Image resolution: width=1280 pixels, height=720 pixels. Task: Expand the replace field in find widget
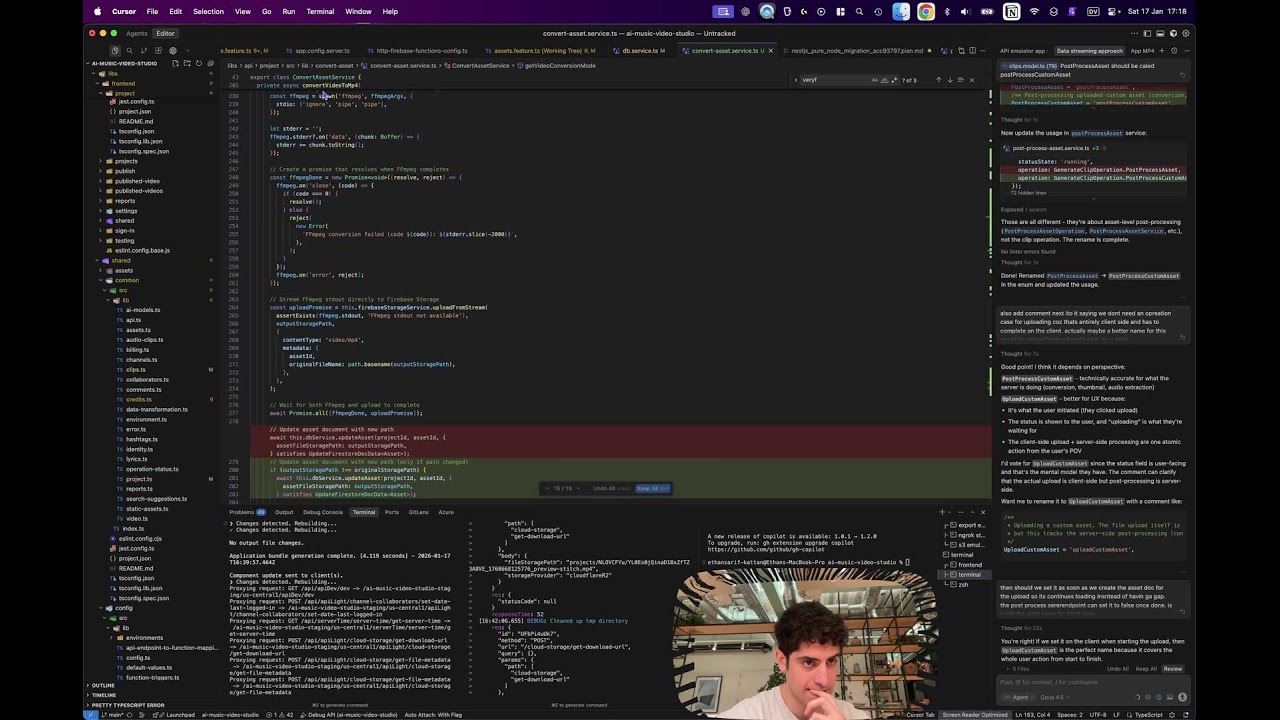point(796,80)
